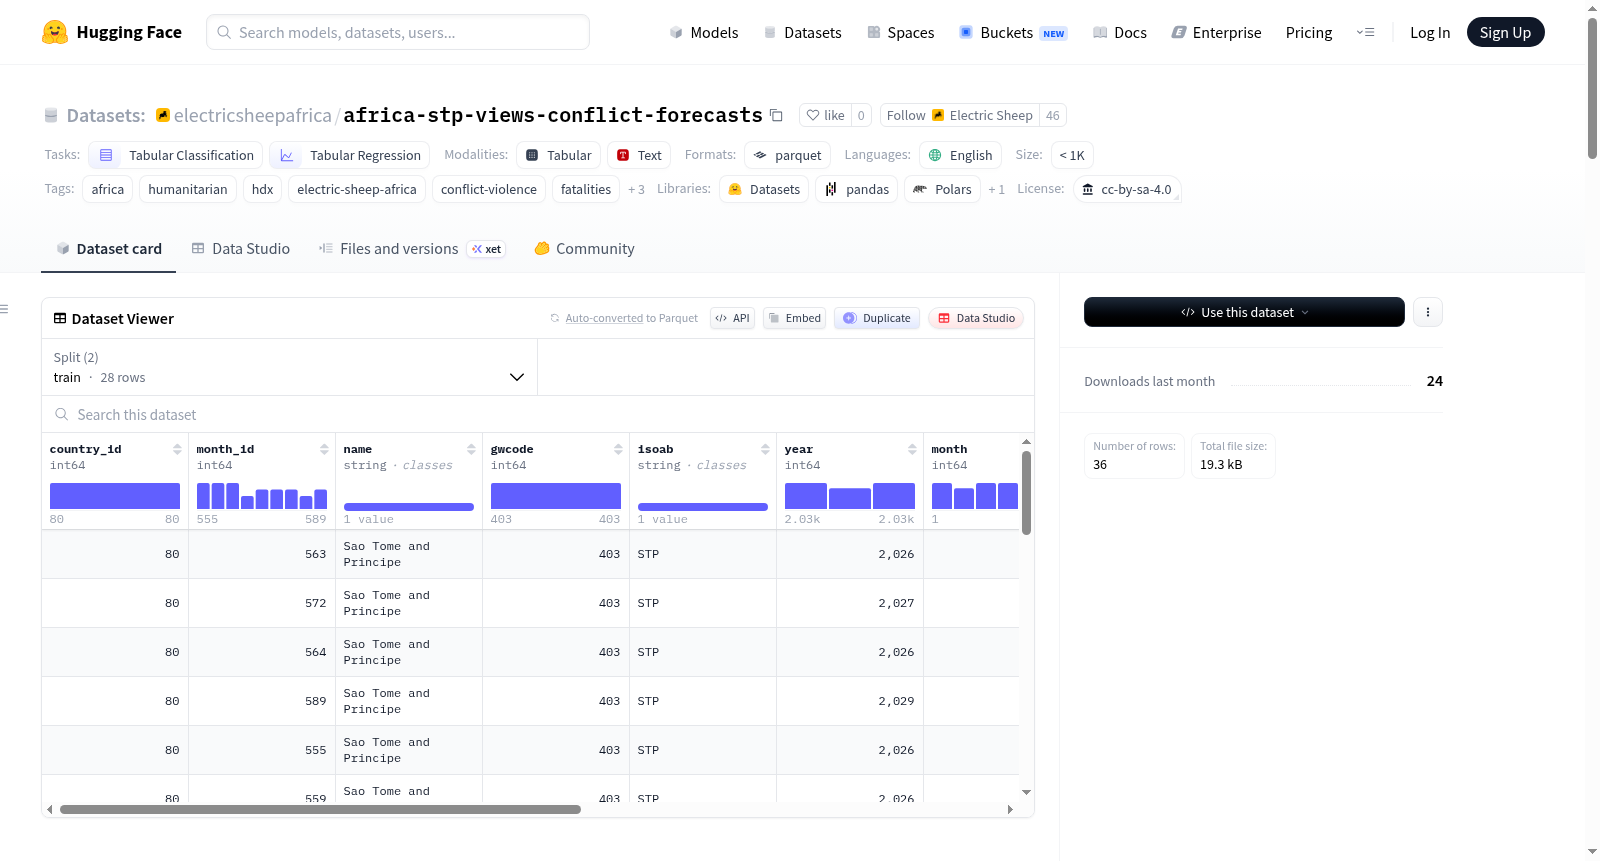The width and height of the screenshot is (1600, 861).
Task: Open Datasets in the navigation bar
Action: (x=802, y=32)
